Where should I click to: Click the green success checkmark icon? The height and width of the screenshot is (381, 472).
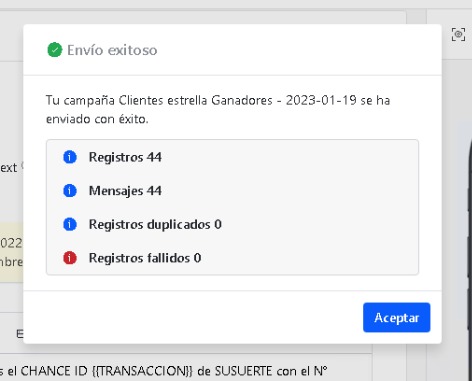click(x=55, y=50)
